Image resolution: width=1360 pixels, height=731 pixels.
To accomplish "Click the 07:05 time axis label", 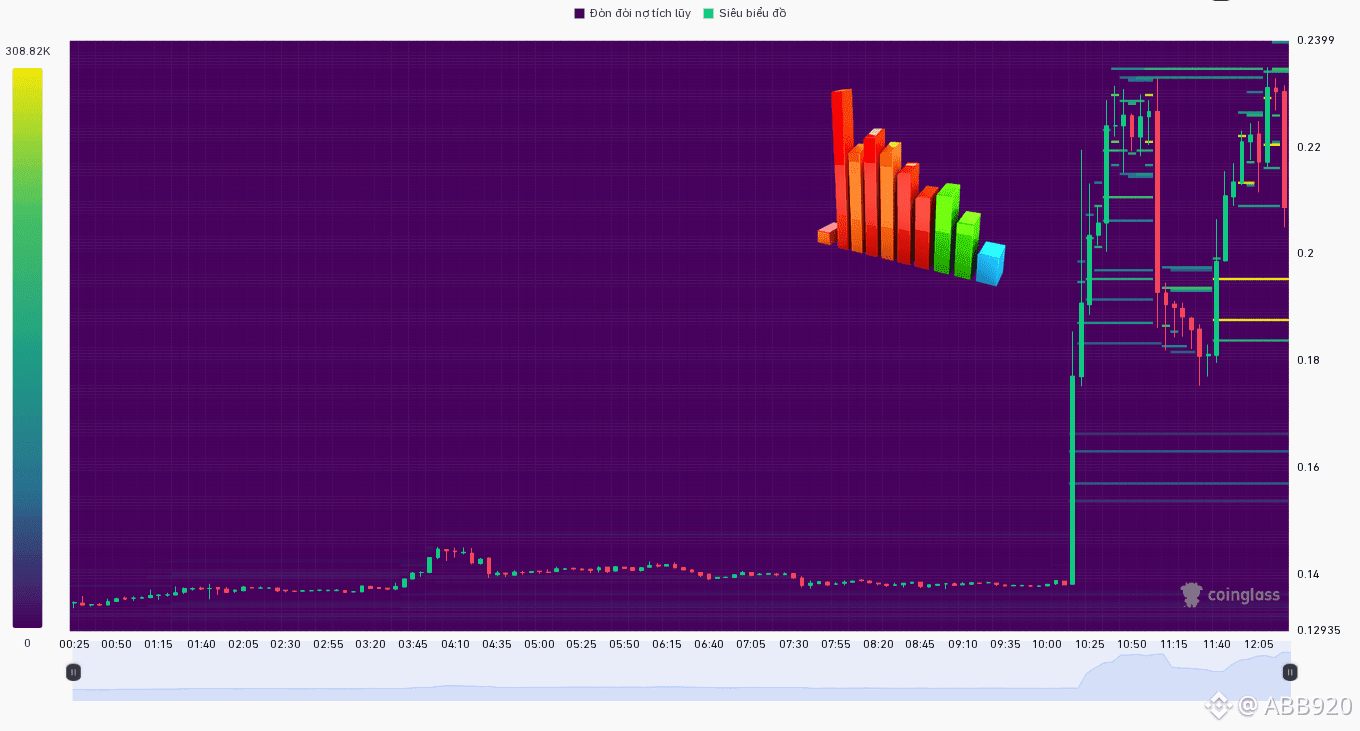I will coord(751,644).
